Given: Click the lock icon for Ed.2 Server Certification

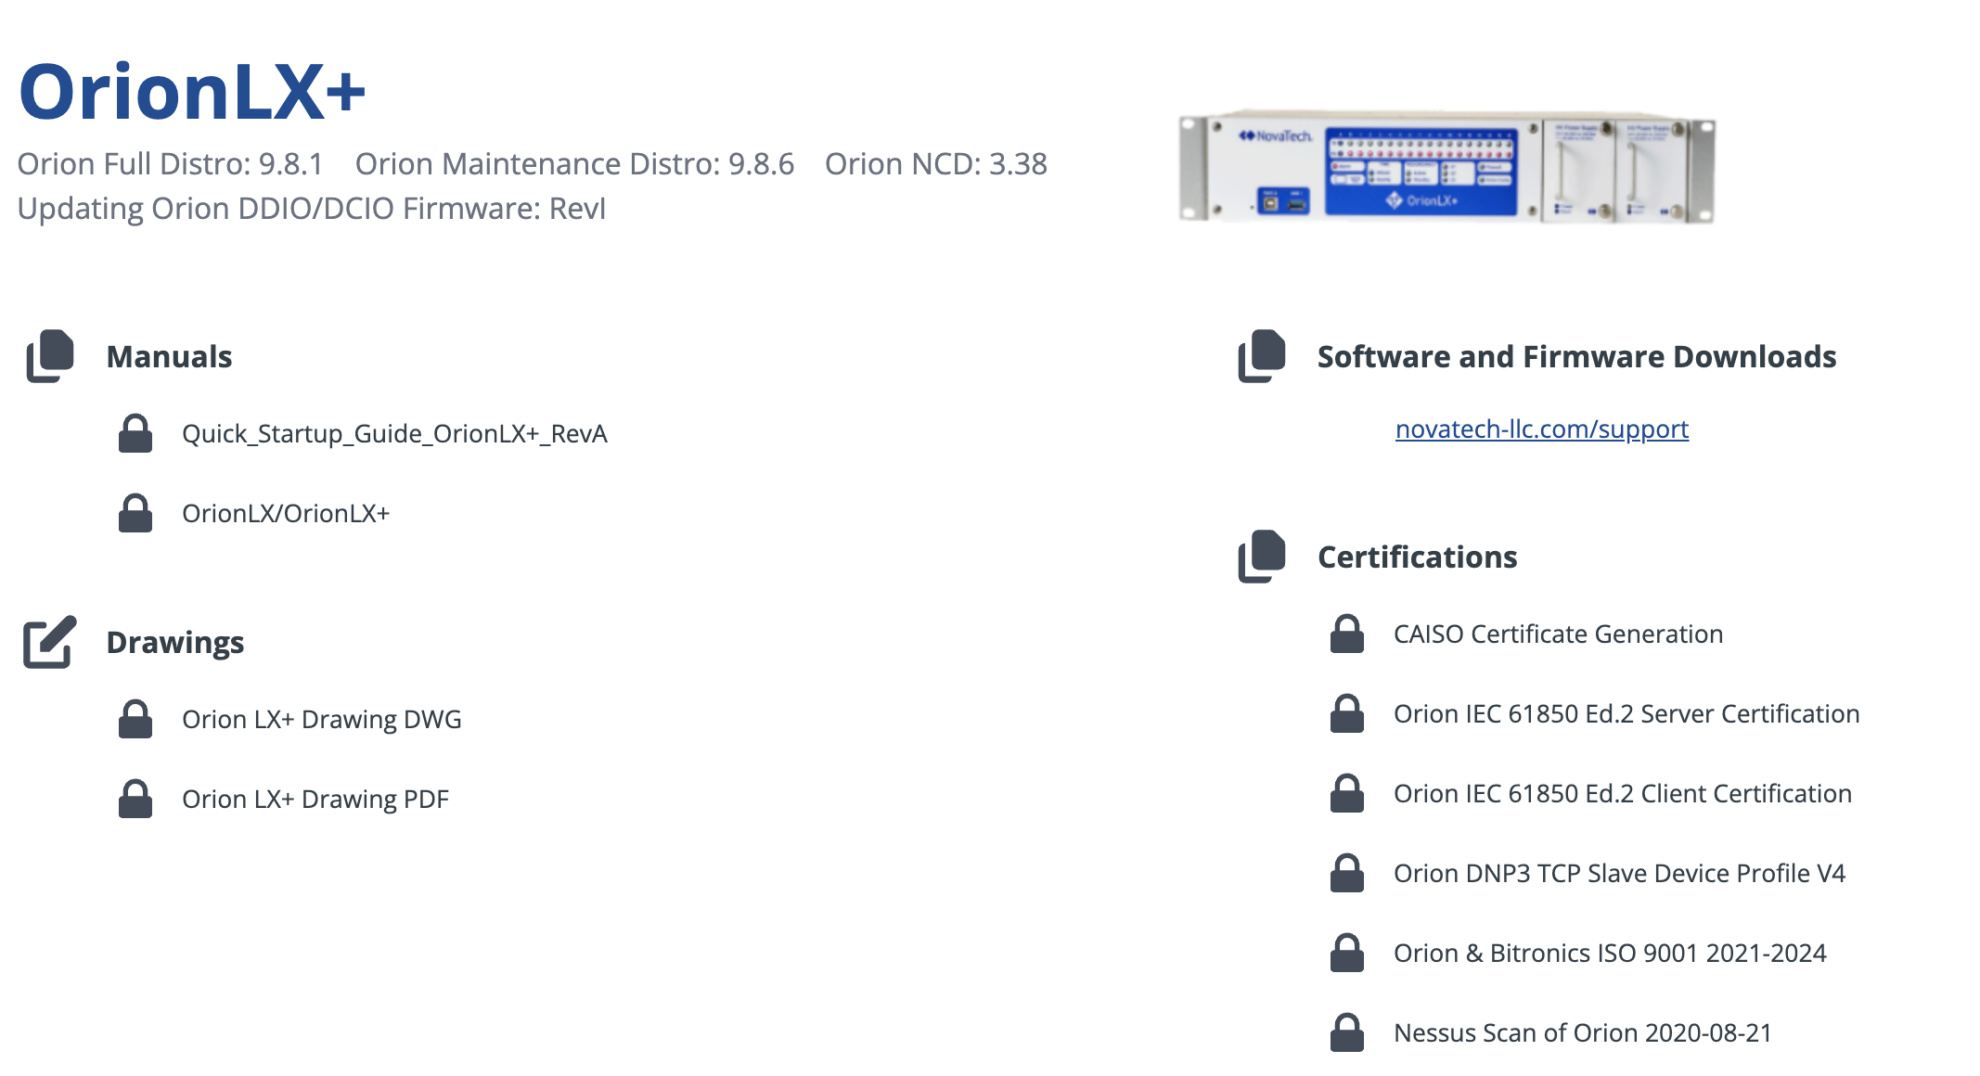Looking at the screenshot, I should click(1347, 714).
